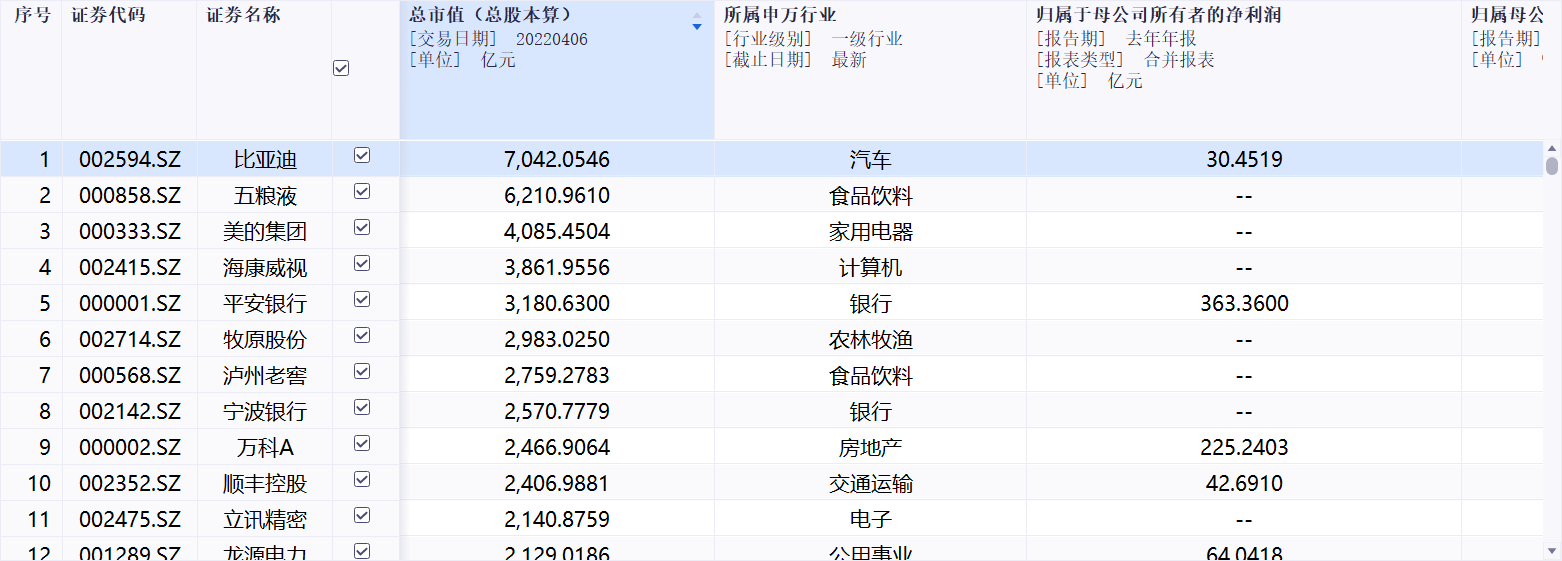Select the 宁波银行 name cell
This screenshot has height=561, width=1562.
pos(265,412)
